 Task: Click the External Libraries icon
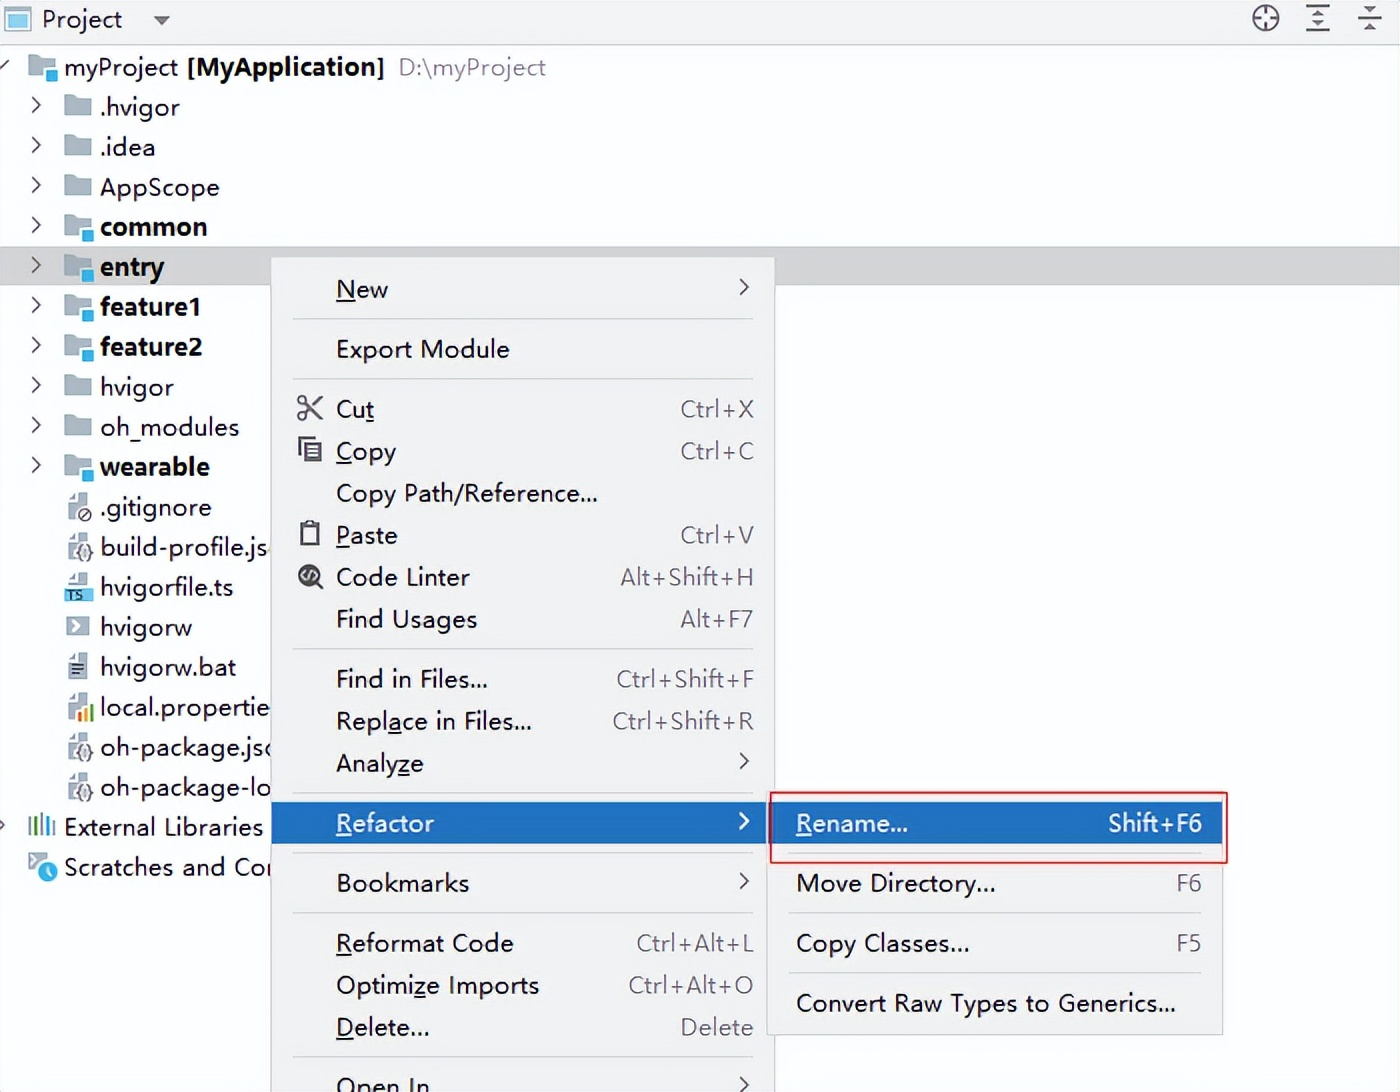click(x=41, y=826)
